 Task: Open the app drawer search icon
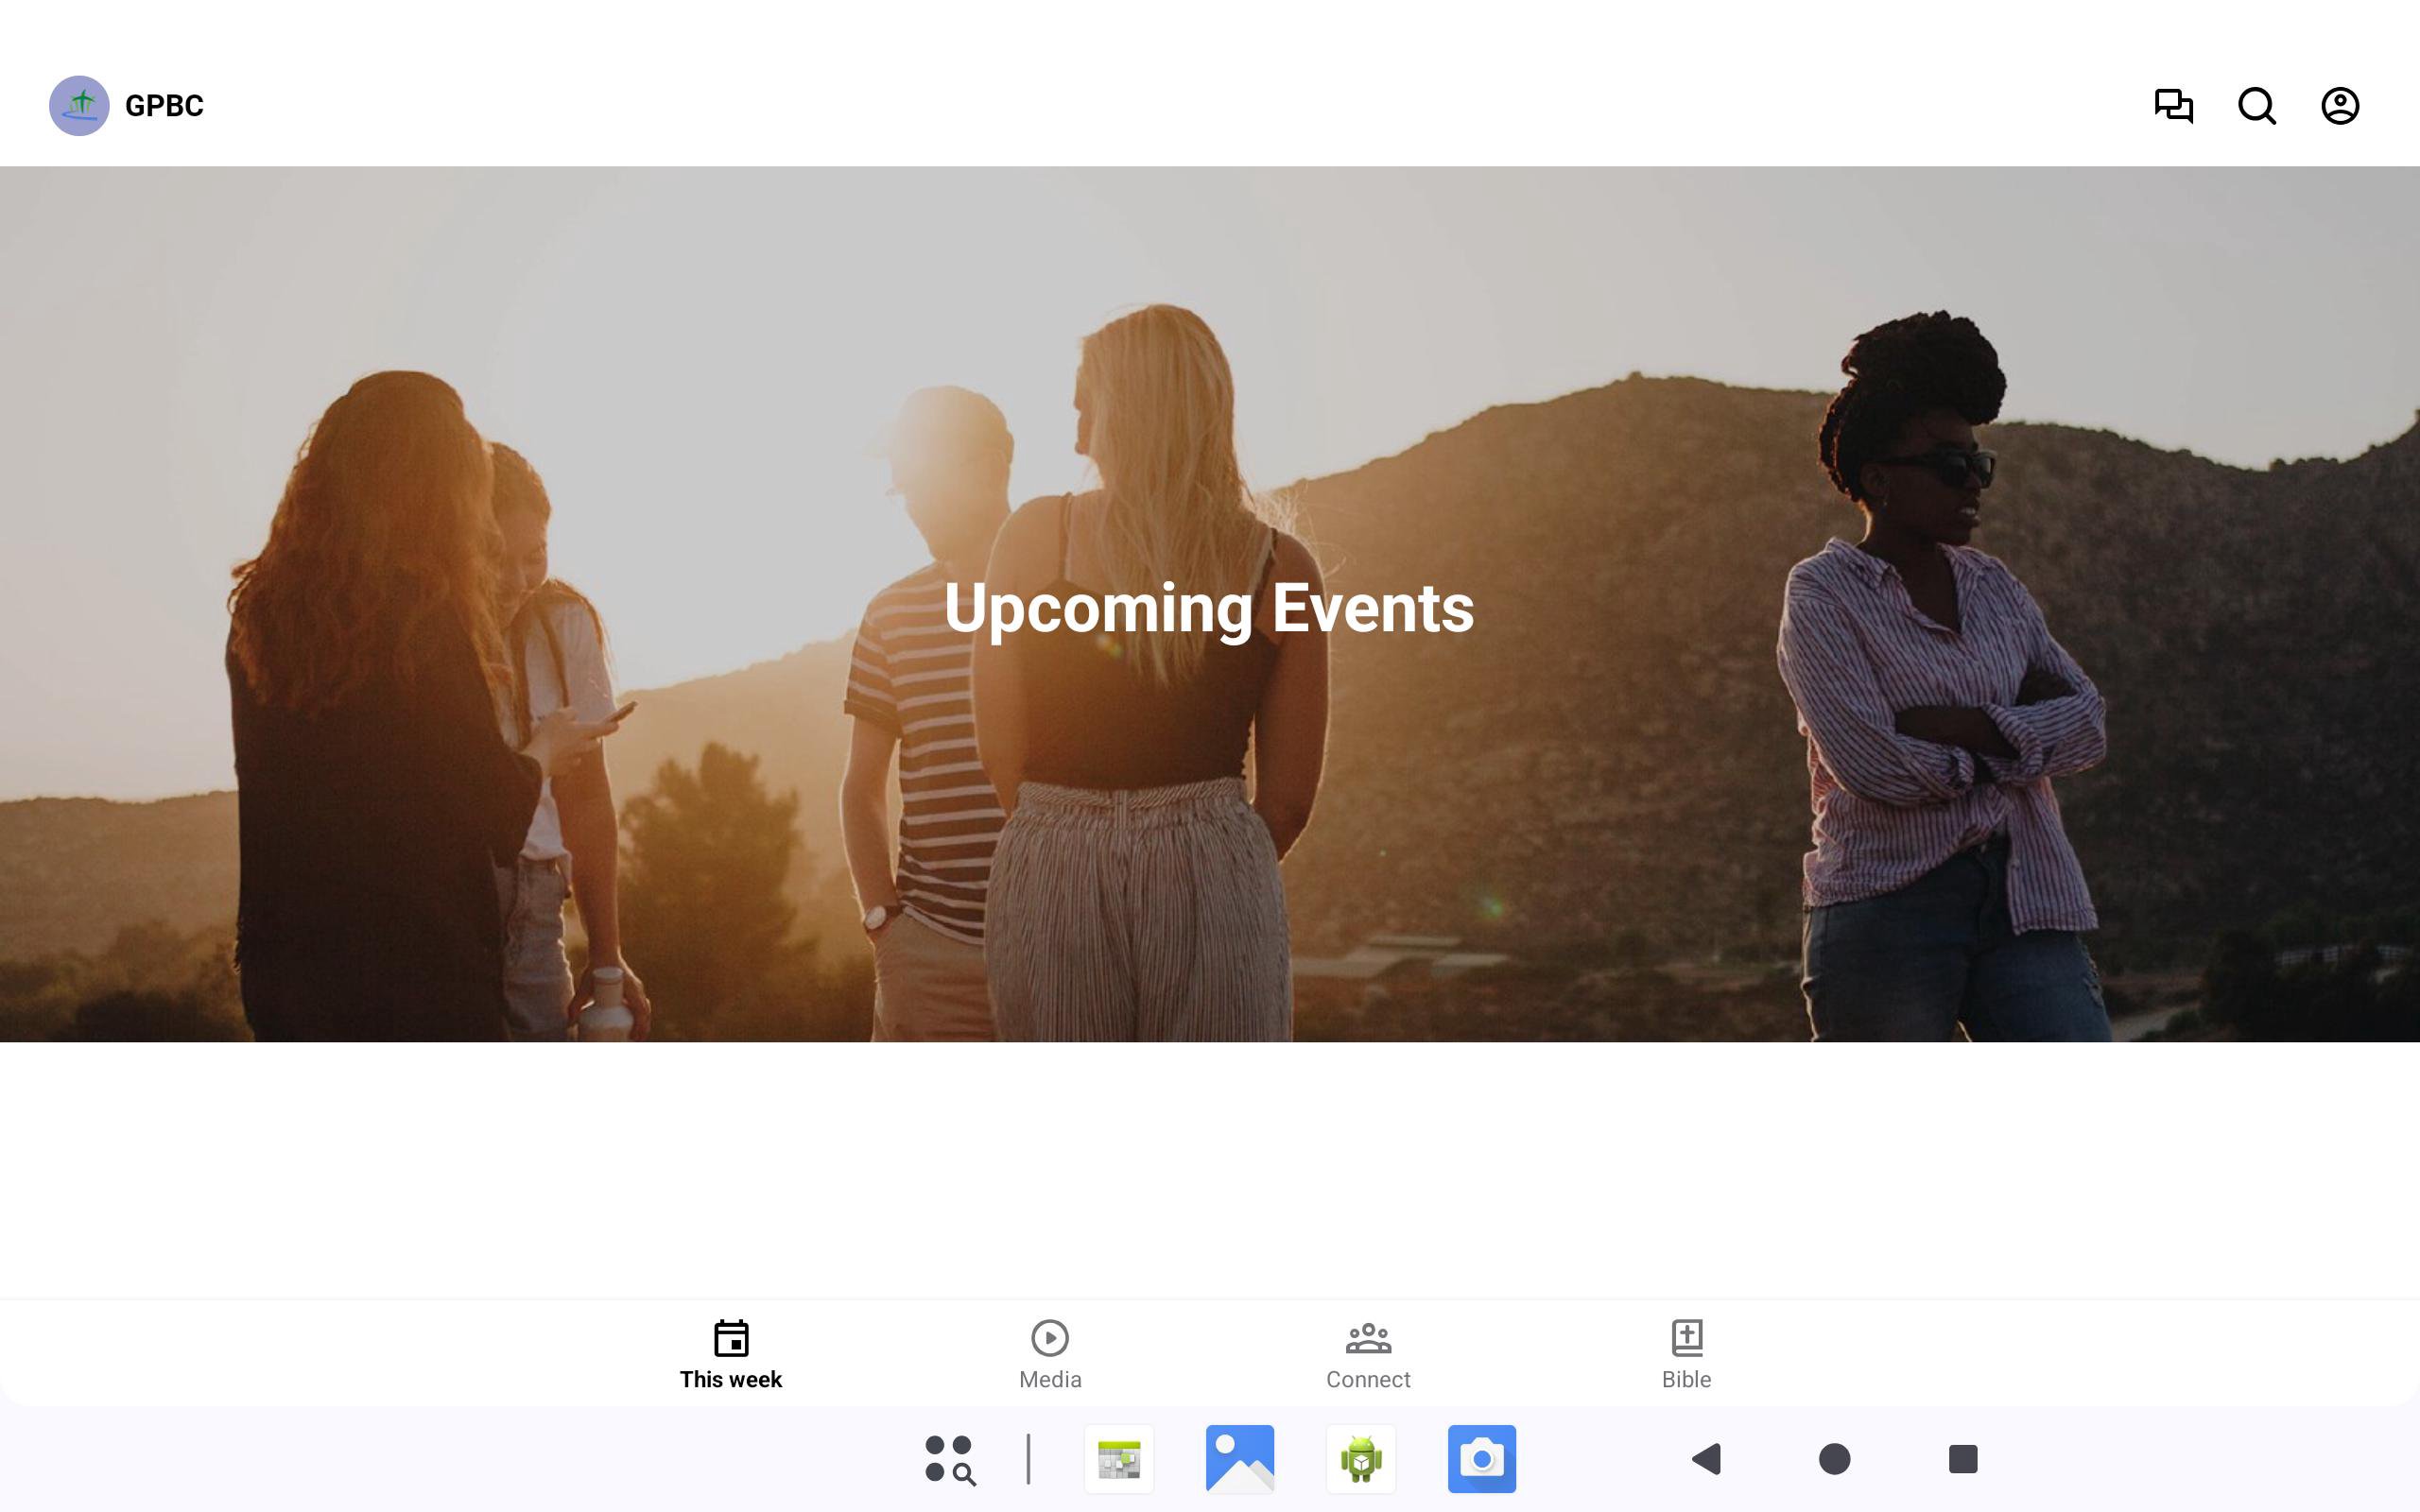coord(949,1459)
